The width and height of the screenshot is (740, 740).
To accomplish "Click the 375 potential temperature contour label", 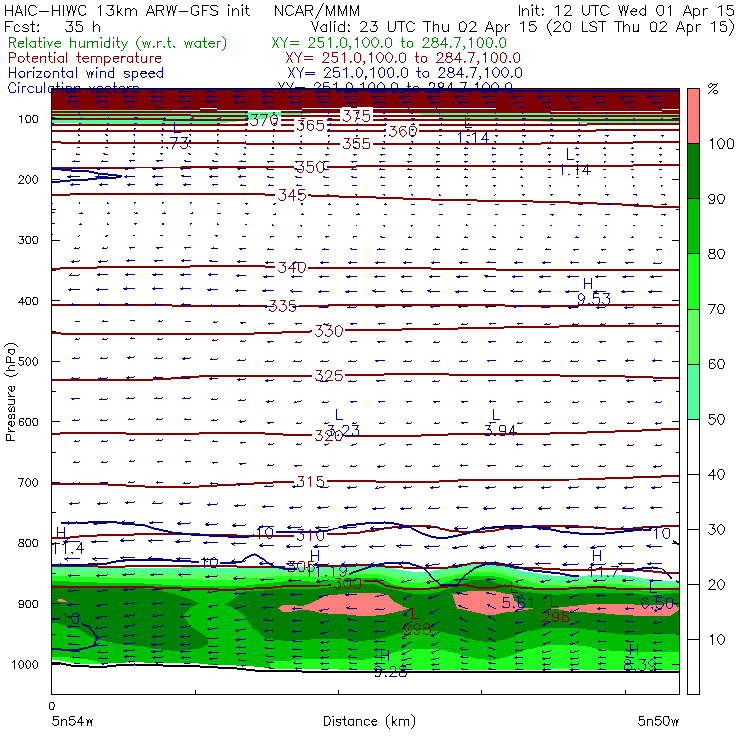I will click(x=356, y=116).
